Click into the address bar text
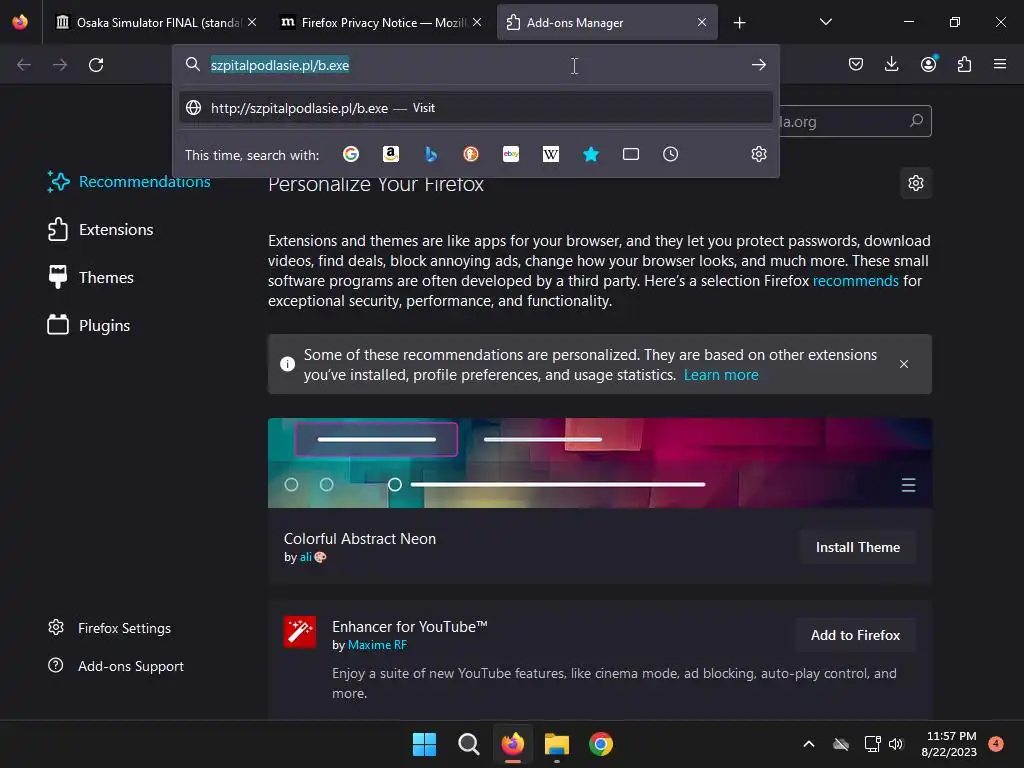The image size is (1024, 768). click(280, 65)
